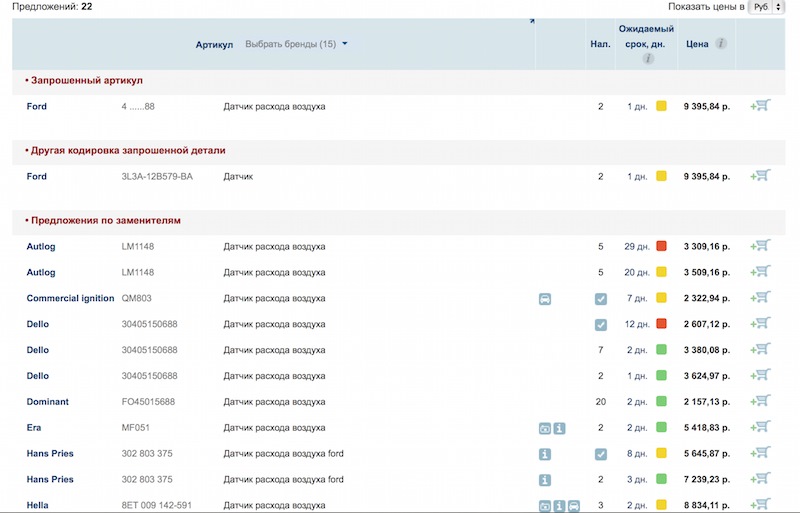Image resolution: width=800 pixels, height=513 pixels.
Task: Add Commercial ignition QM803 to cart
Action: point(760,298)
